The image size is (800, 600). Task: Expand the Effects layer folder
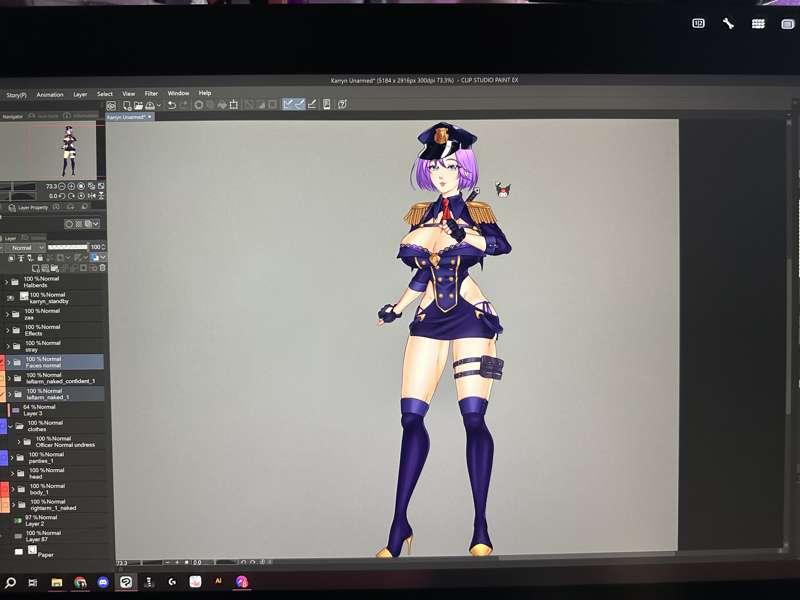(8, 331)
